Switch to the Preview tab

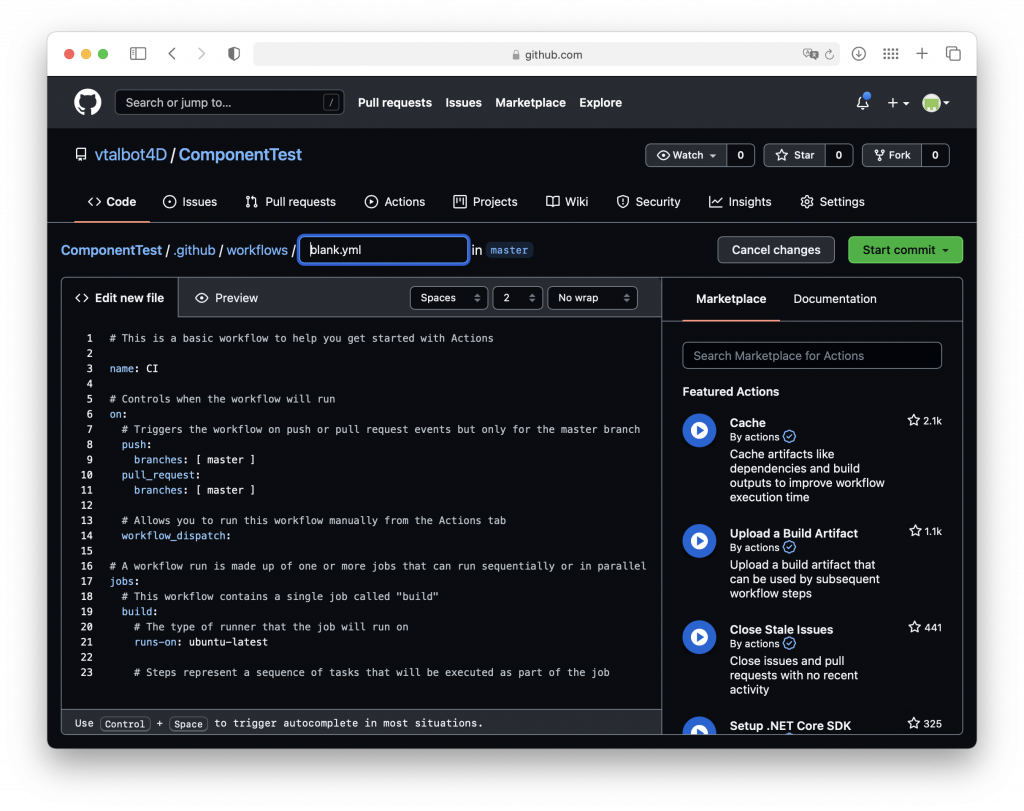pyautogui.click(x=227, y=298)
